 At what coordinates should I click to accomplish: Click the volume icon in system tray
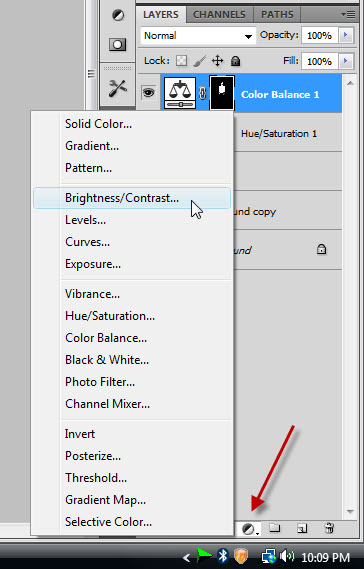click(287, 556)
